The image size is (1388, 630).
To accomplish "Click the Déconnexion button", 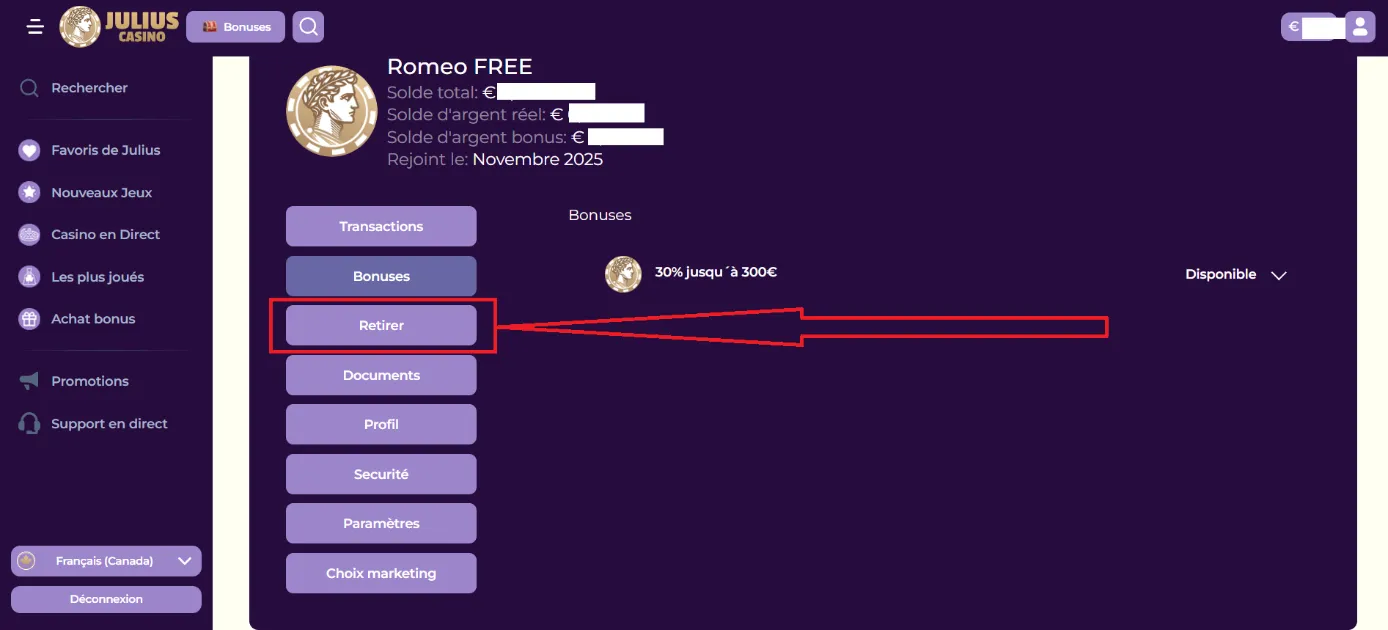I will (106, 599).
